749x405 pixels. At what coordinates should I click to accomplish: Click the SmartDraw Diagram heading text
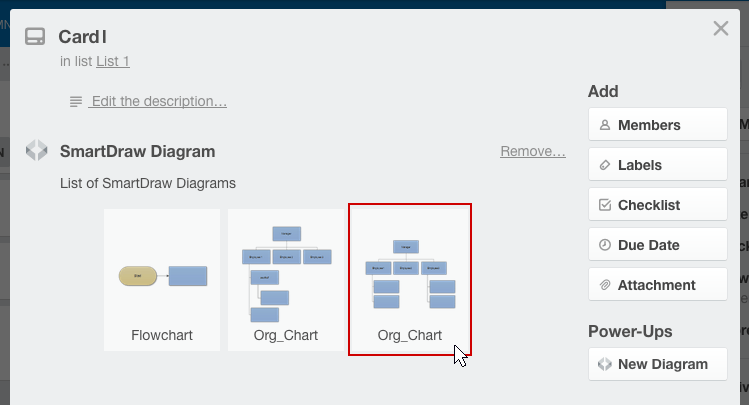pyautogui.click(x=137, y=152)
